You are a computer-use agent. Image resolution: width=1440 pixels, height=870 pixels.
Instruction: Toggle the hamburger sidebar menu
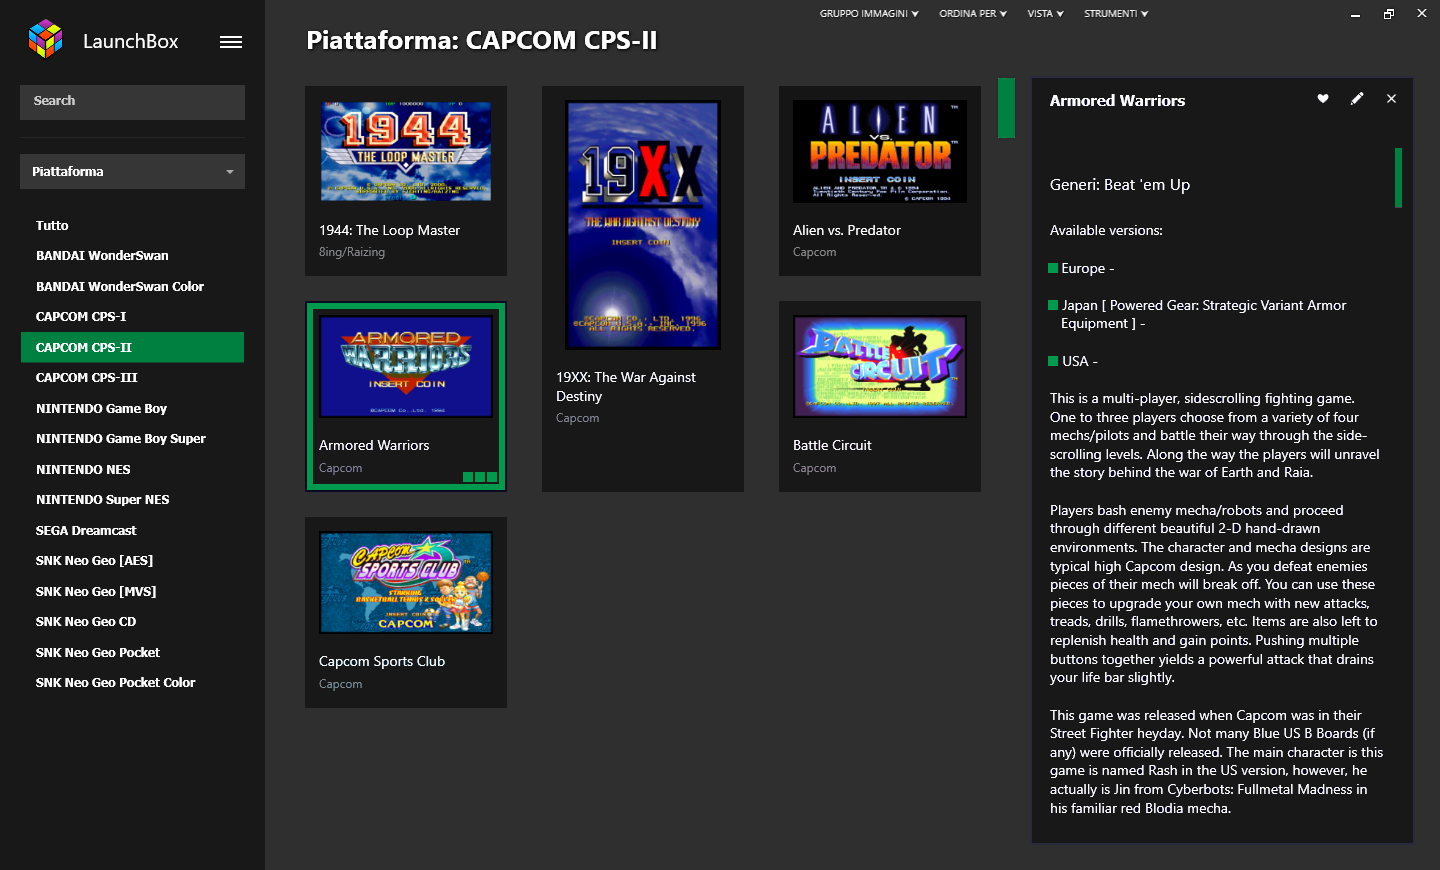coord(231,42)
